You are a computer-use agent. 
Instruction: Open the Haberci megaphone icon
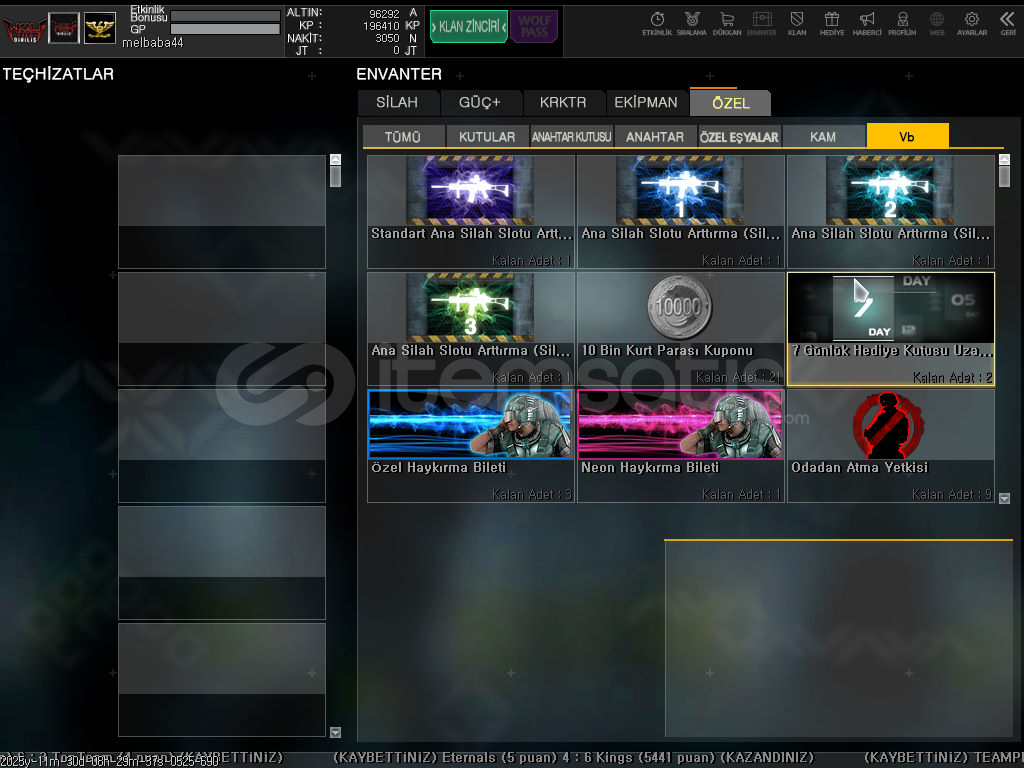(867, 23)
